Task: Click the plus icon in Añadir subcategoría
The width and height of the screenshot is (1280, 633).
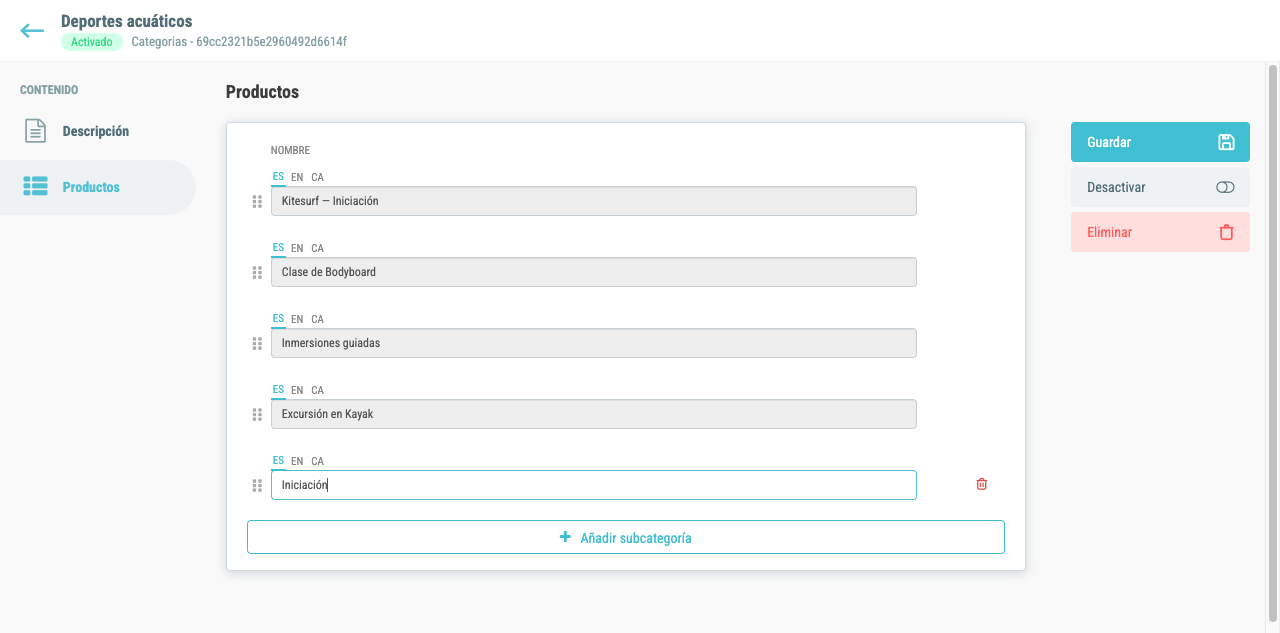Action: [x=566, y=538]
